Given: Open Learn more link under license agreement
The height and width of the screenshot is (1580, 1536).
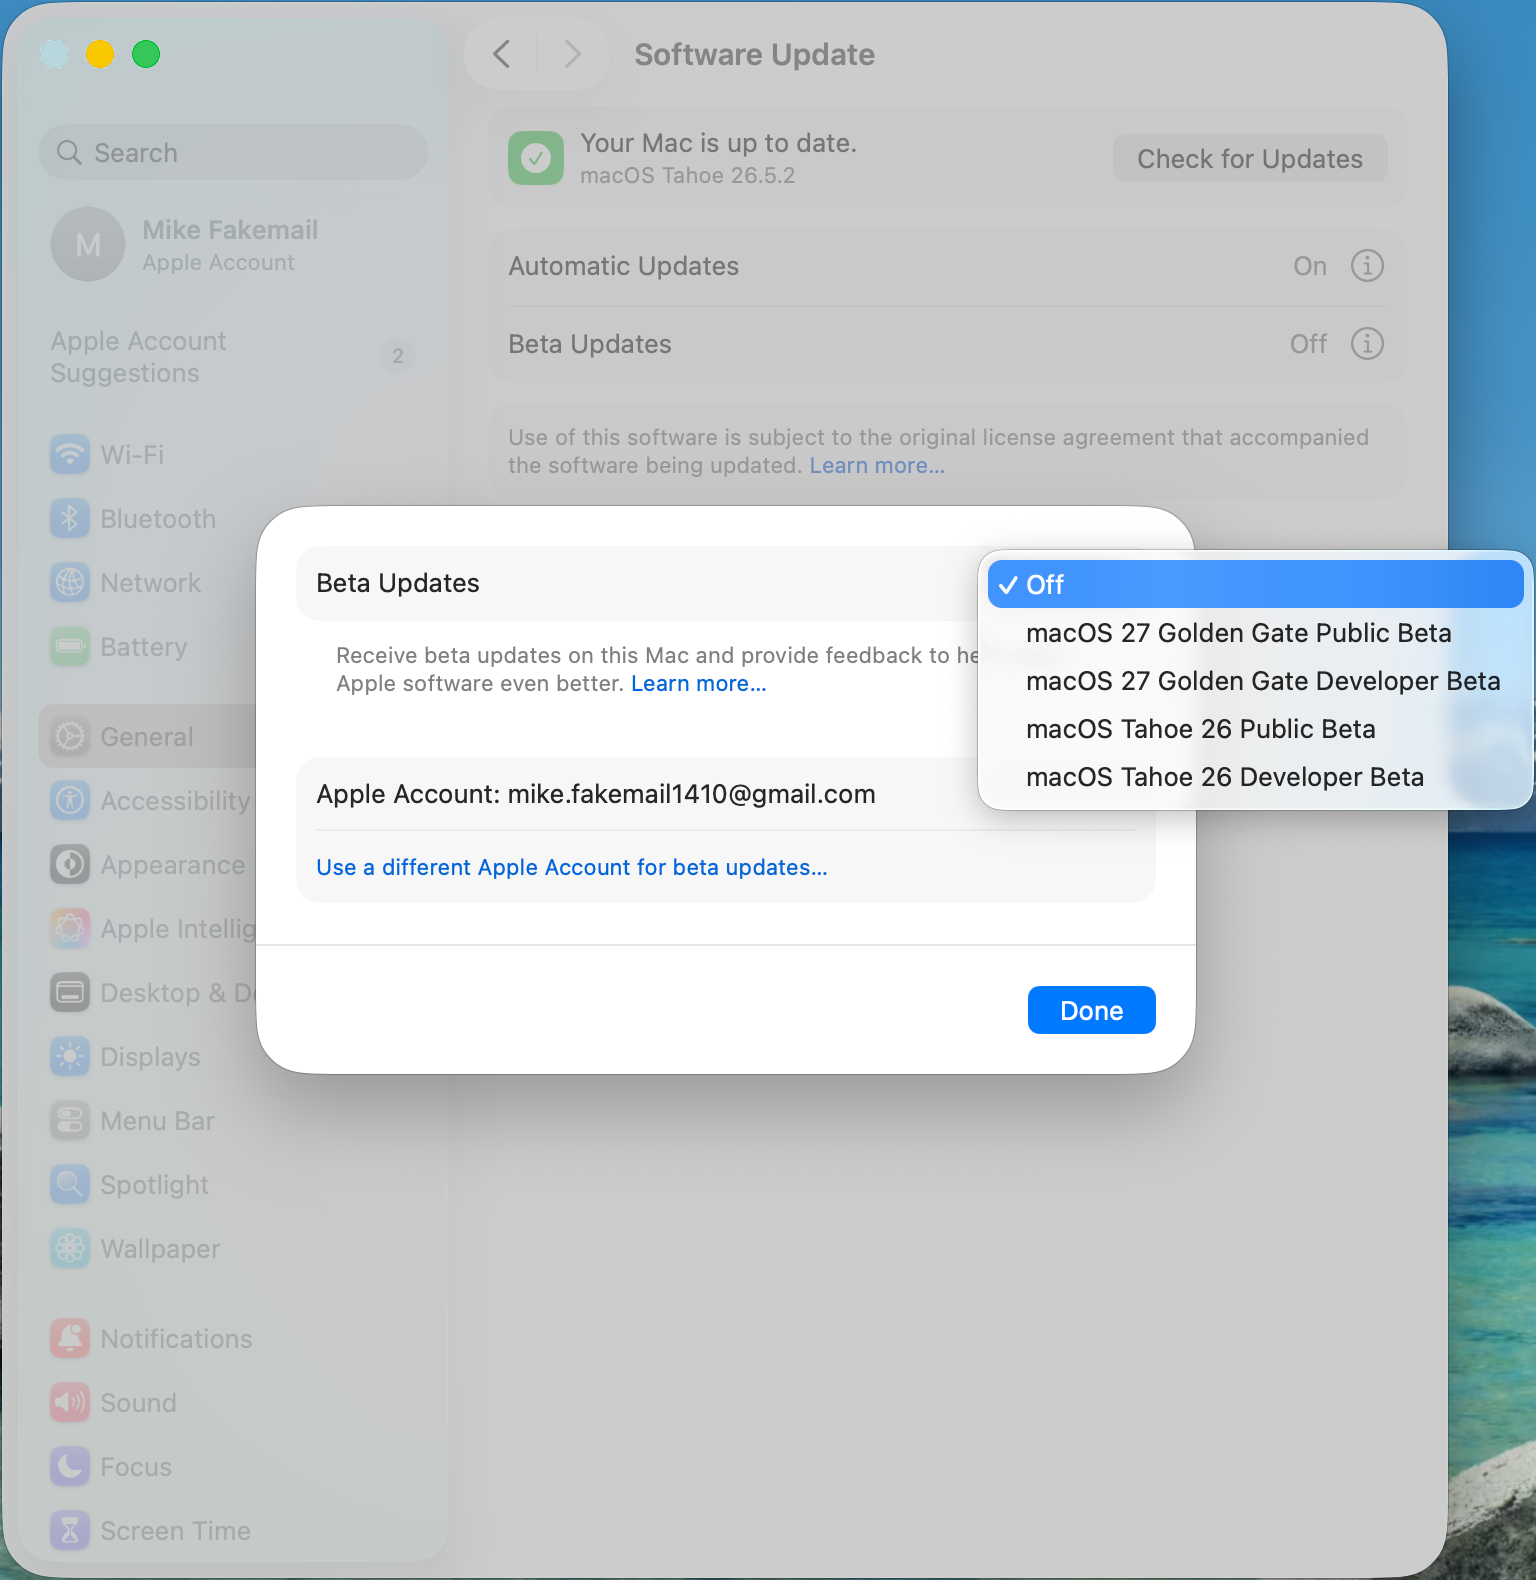Looking at the screenshot, I should point(877,465).
